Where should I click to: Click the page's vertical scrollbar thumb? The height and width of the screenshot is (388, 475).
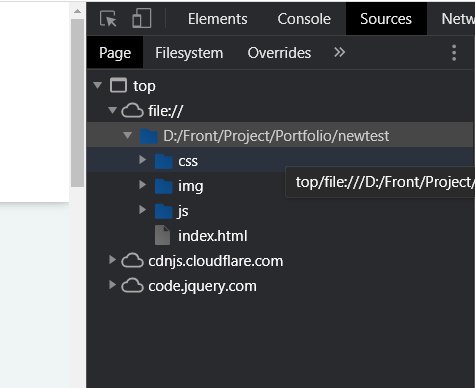point(77,103)
